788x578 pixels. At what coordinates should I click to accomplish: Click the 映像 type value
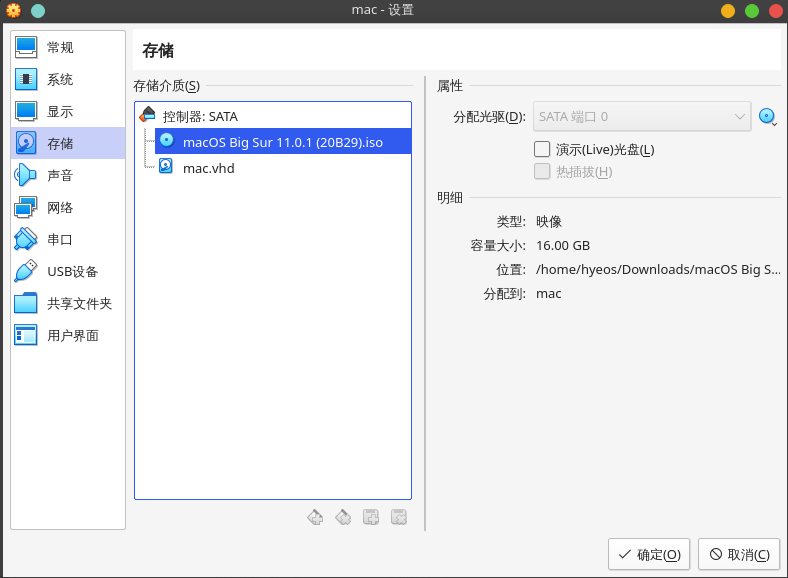(x=549, y=222)
